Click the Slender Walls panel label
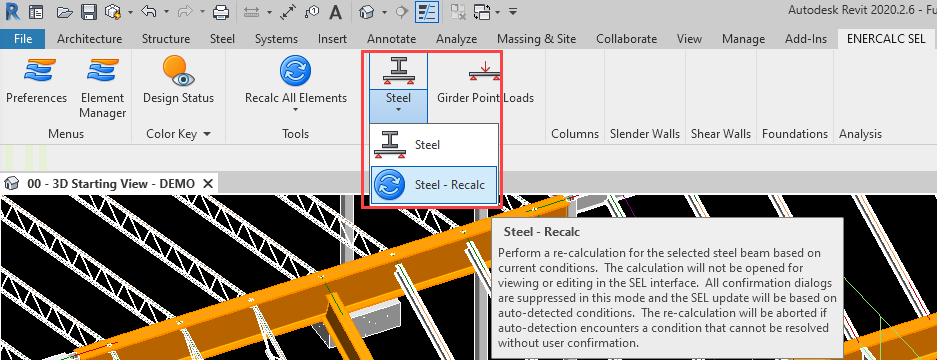Viewport: 937px width, 360px height. 645,134
